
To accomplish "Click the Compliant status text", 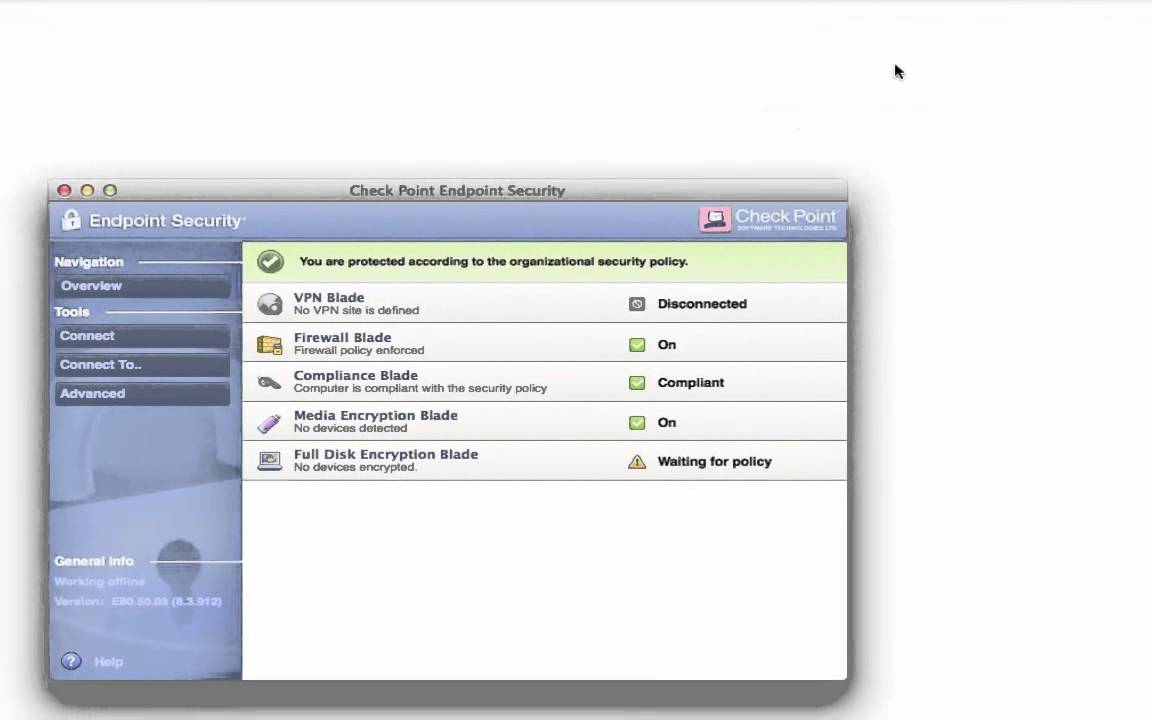I will tap(691, 383).
